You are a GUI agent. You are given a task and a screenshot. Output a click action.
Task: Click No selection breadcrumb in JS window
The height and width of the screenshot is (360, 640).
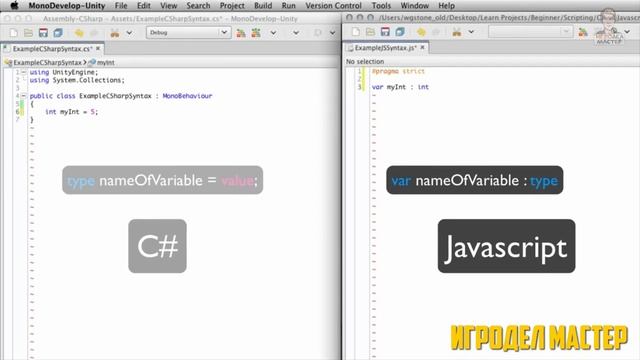pyautogui.click(x=365, y=62)
